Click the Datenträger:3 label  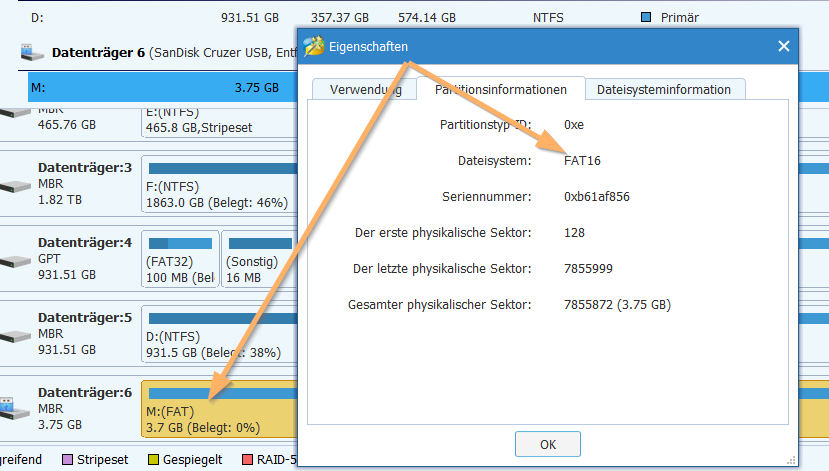[85, 168]
